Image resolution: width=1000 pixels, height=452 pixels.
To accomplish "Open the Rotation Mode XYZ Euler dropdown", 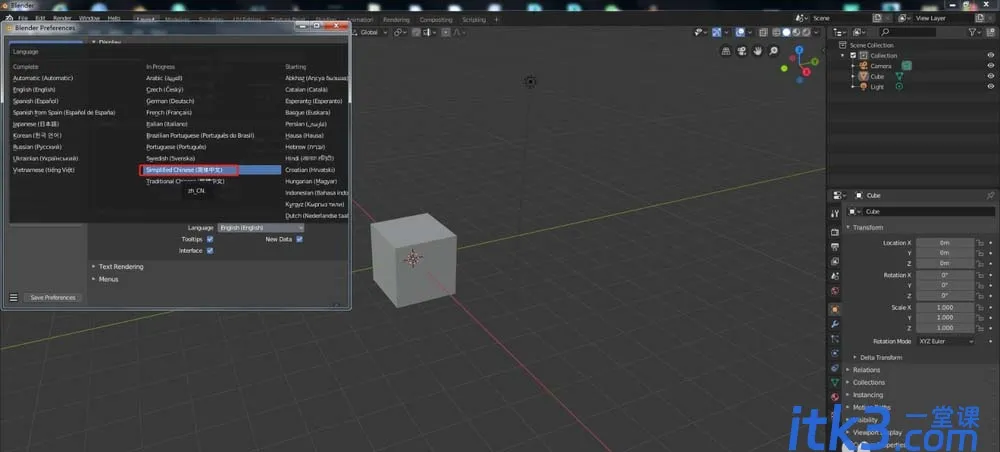I will click(946, 341).
